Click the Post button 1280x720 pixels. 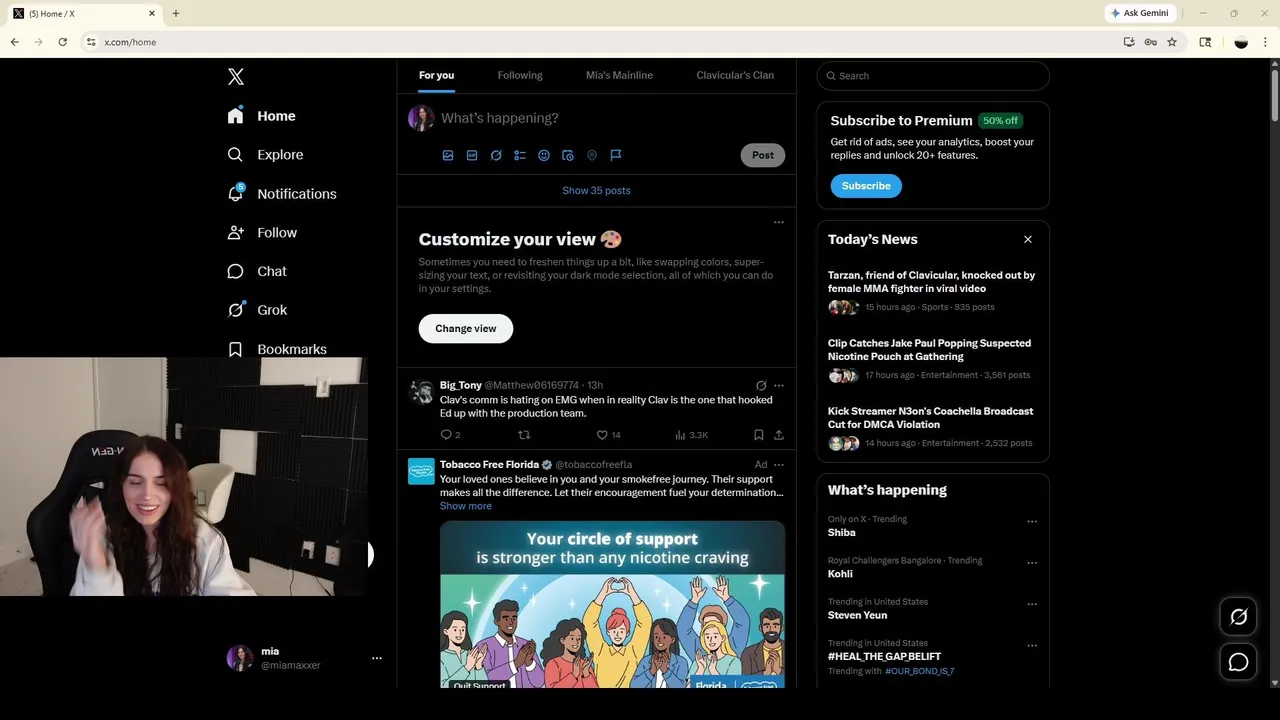[x=763, y=155]
